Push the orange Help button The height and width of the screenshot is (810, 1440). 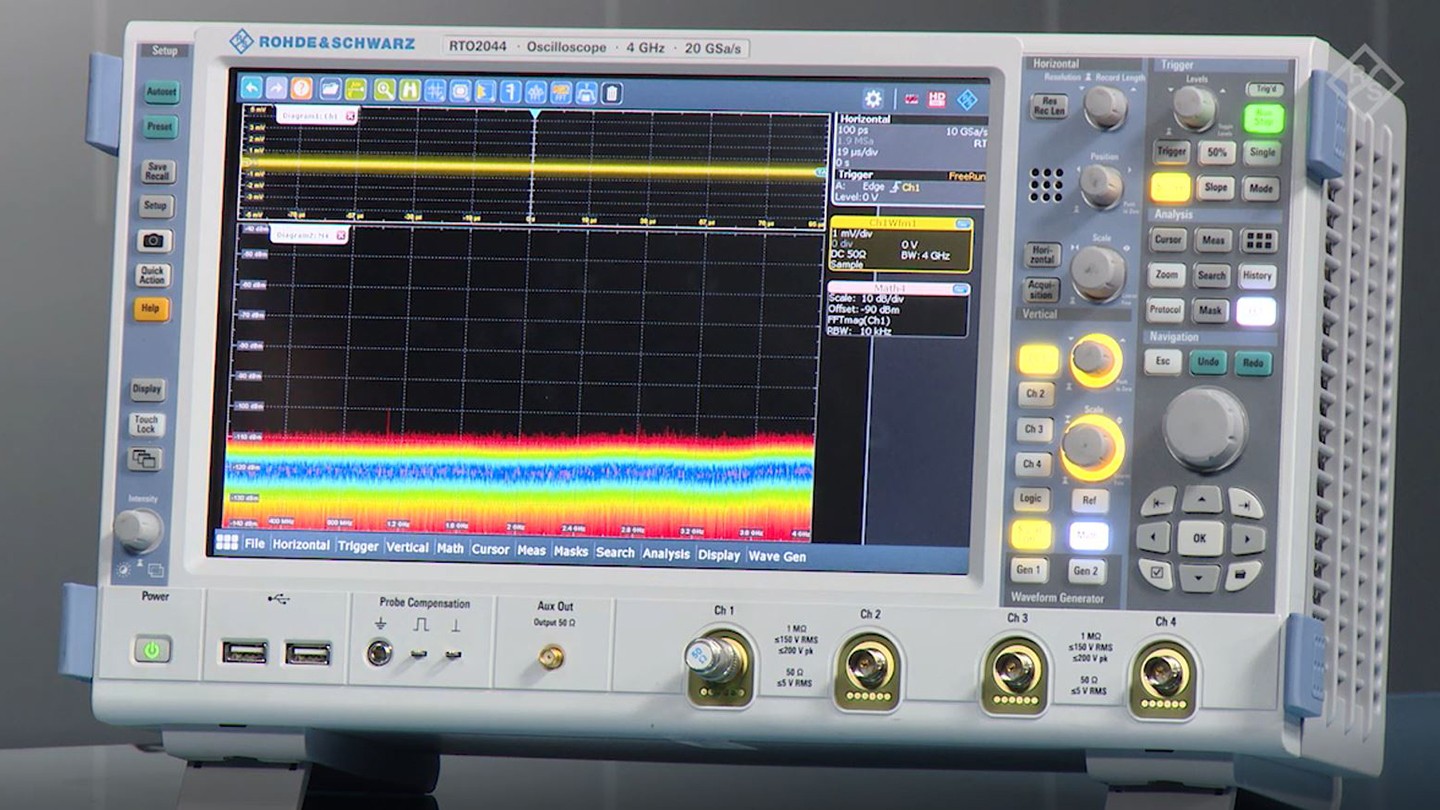[x=151, y=309]
